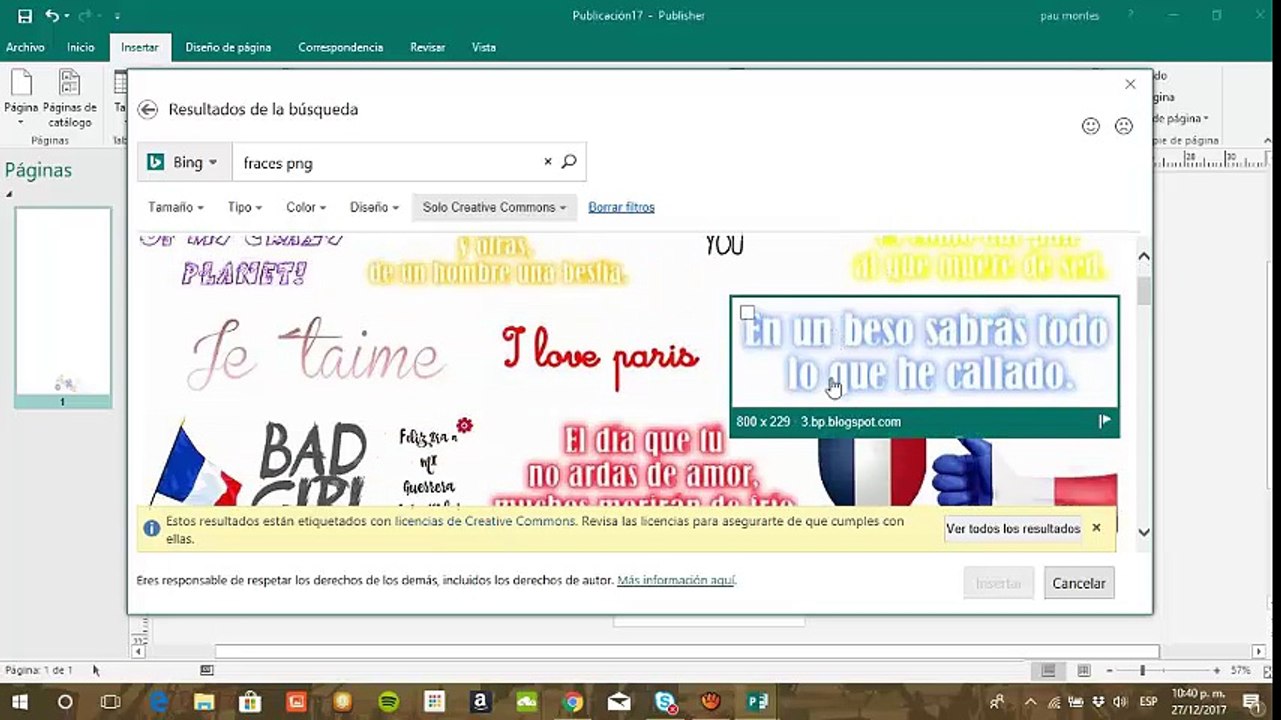Click the Save icon in the quick access toolbar

25,16
